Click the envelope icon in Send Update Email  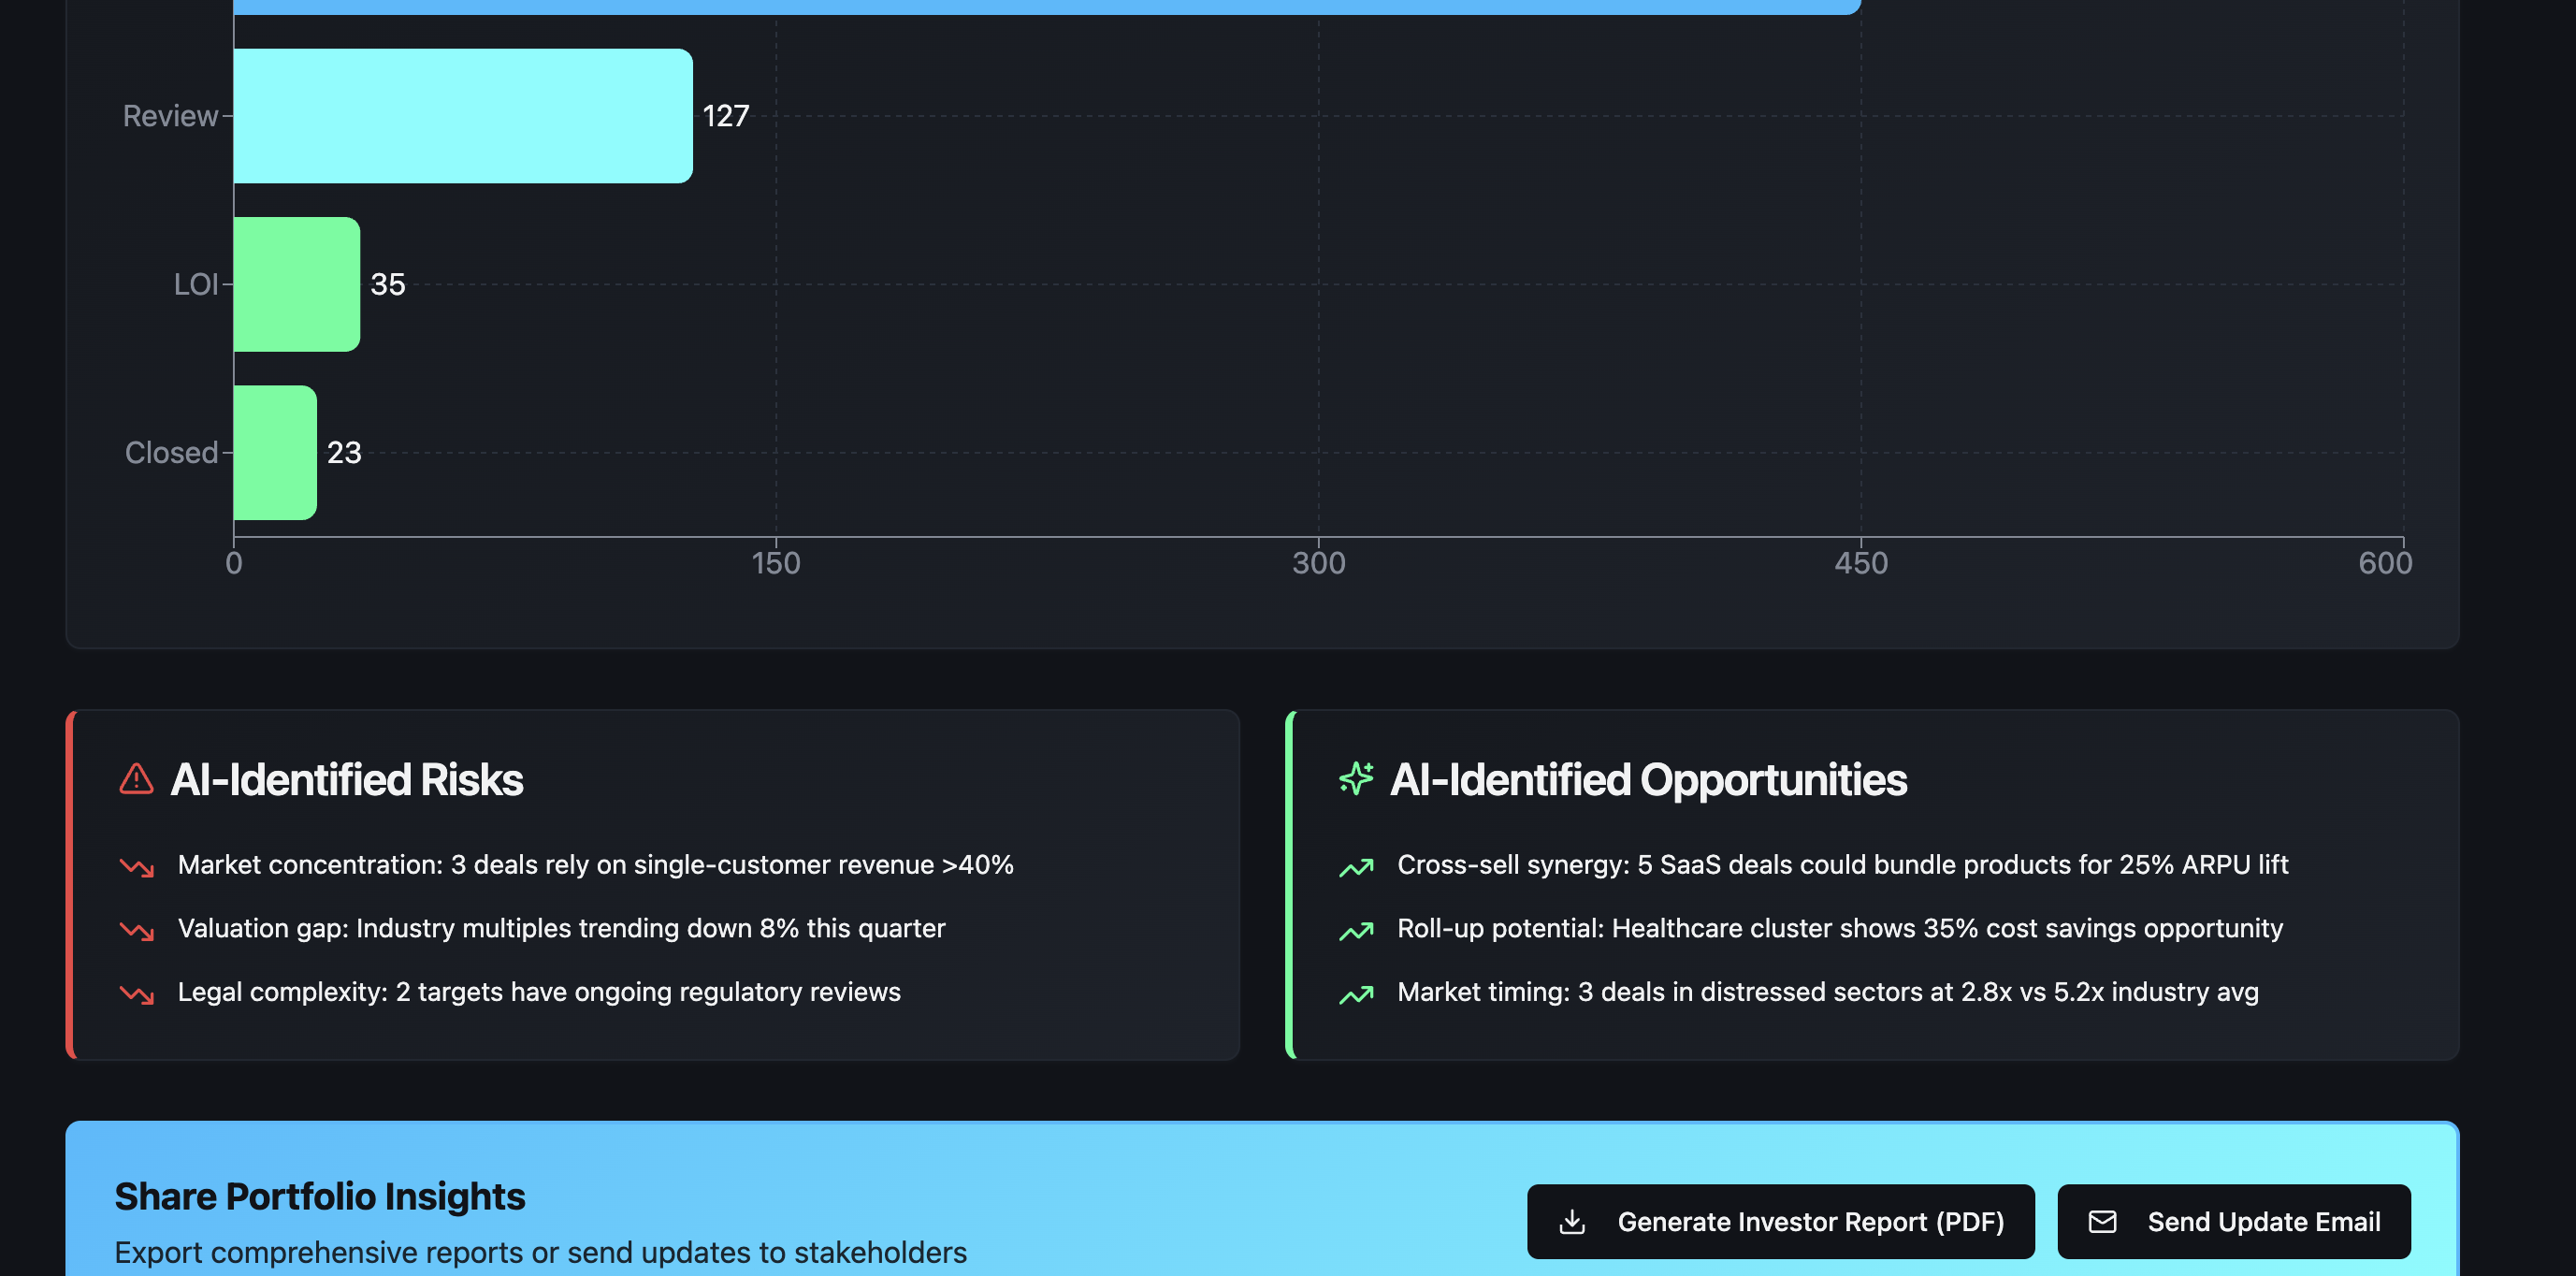tap(2102, 1222)
